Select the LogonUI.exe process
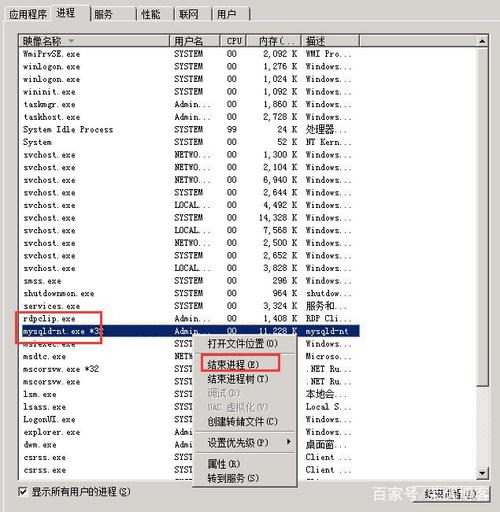Viewport: 500px width, 512px height. click(x=49, y=419)
